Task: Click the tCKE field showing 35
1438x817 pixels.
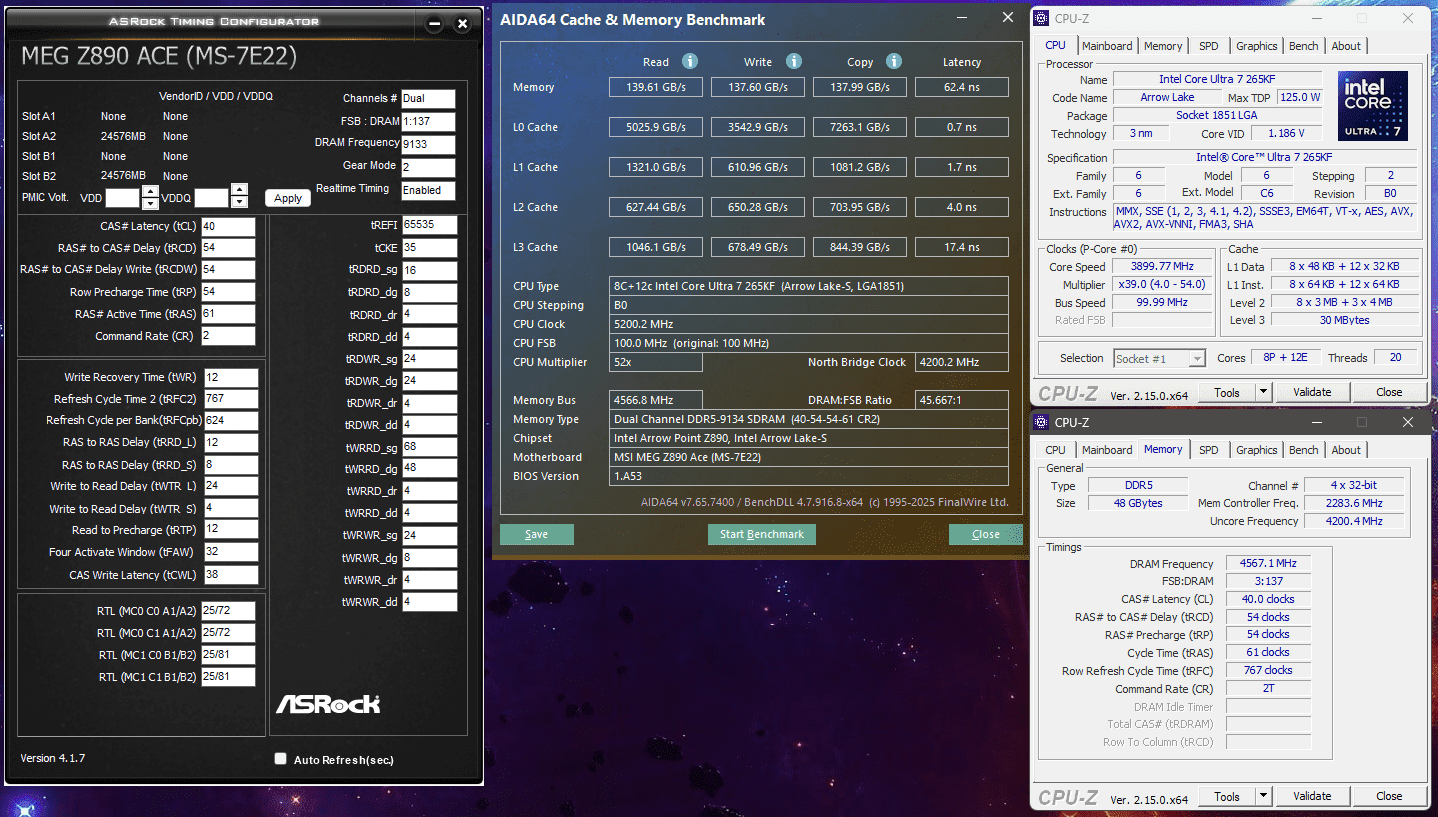Action: (429, 248)
